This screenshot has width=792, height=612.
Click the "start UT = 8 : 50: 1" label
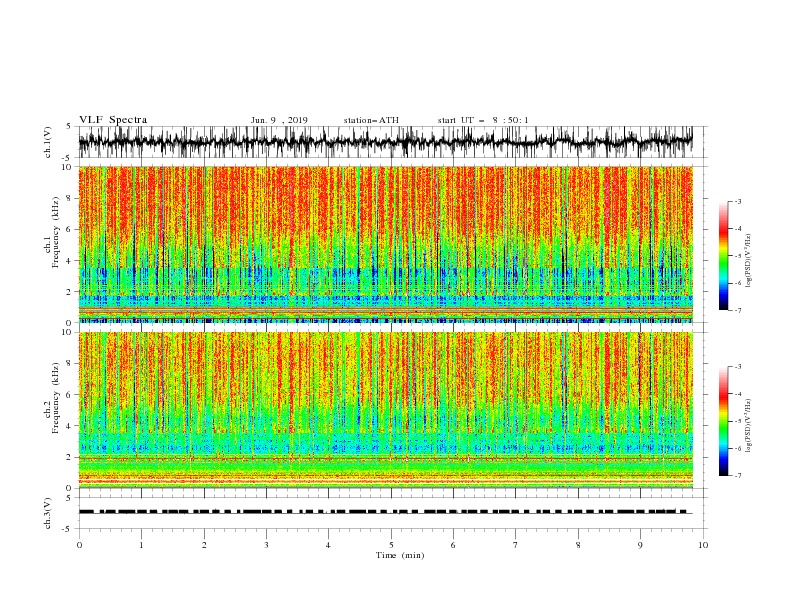coord(483,120)
